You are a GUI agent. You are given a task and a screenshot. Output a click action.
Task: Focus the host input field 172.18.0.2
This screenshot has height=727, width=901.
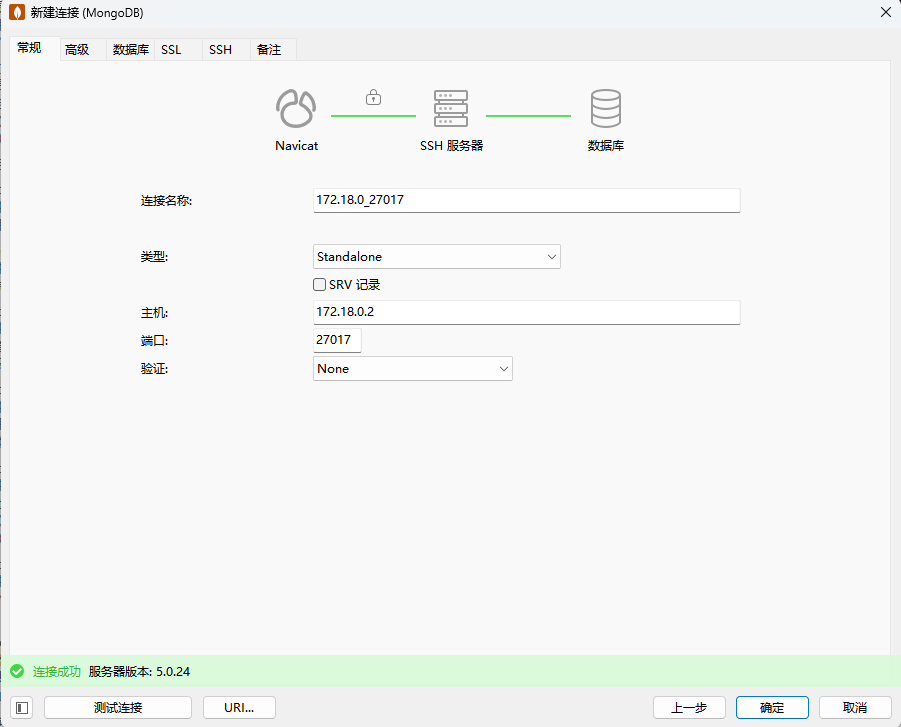click(x=526, y=312)
